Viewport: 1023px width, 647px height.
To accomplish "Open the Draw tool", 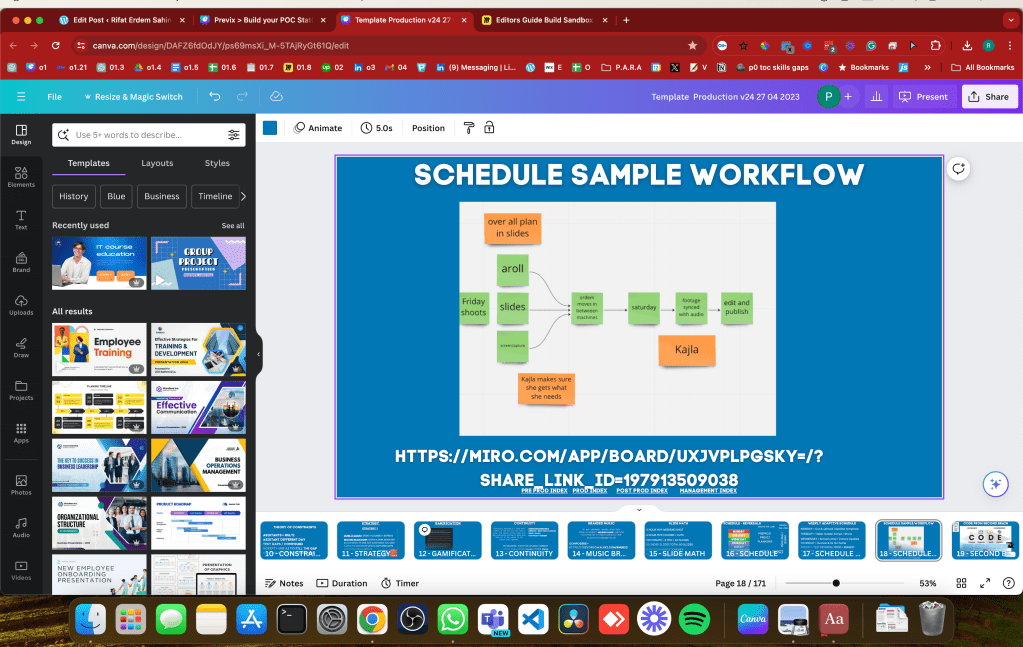I will pos(21,347).
